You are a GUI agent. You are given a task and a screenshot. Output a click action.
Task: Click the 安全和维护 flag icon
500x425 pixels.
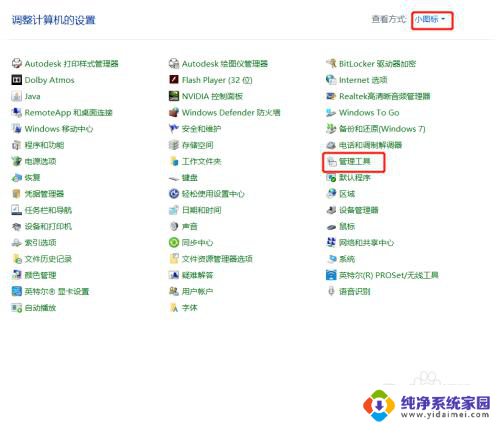pos(174,129)
